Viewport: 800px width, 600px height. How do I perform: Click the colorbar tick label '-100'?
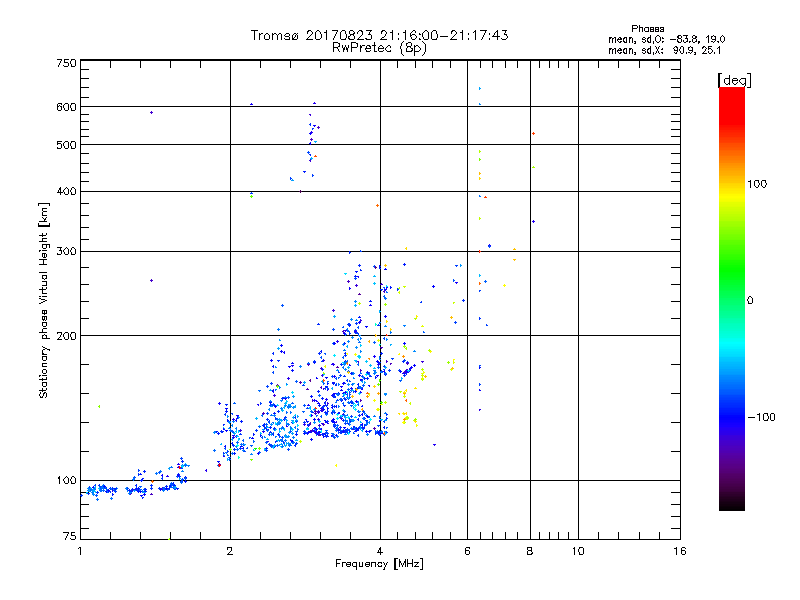762,417
